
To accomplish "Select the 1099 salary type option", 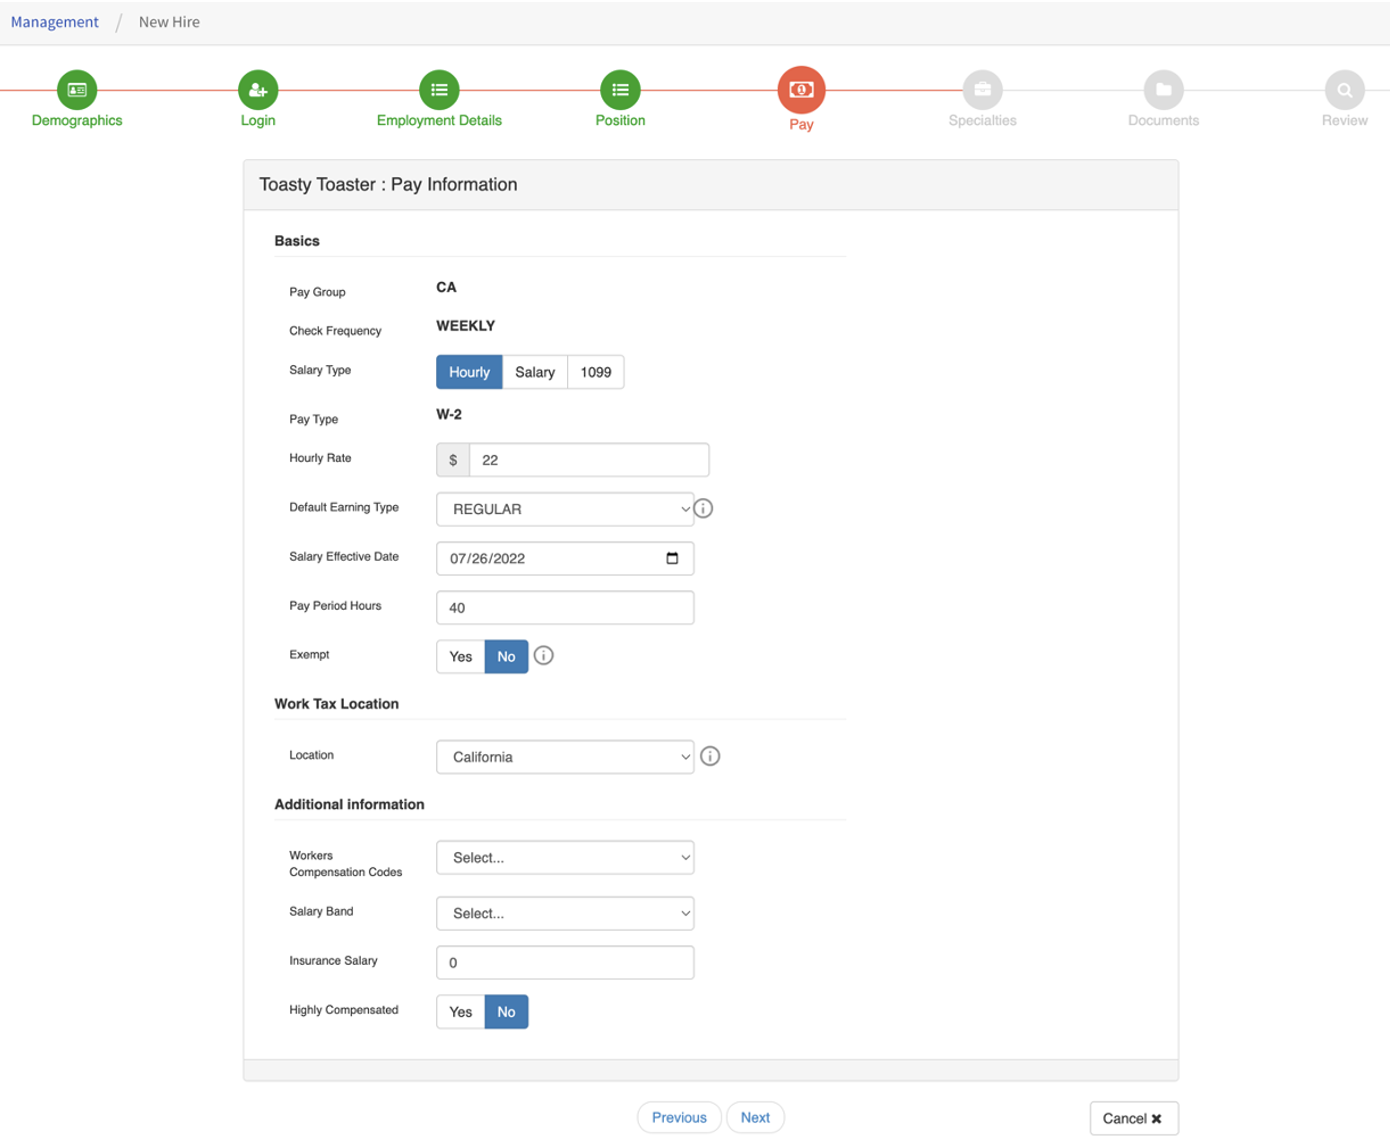I will pyautogui.click(x=595, y=371).
